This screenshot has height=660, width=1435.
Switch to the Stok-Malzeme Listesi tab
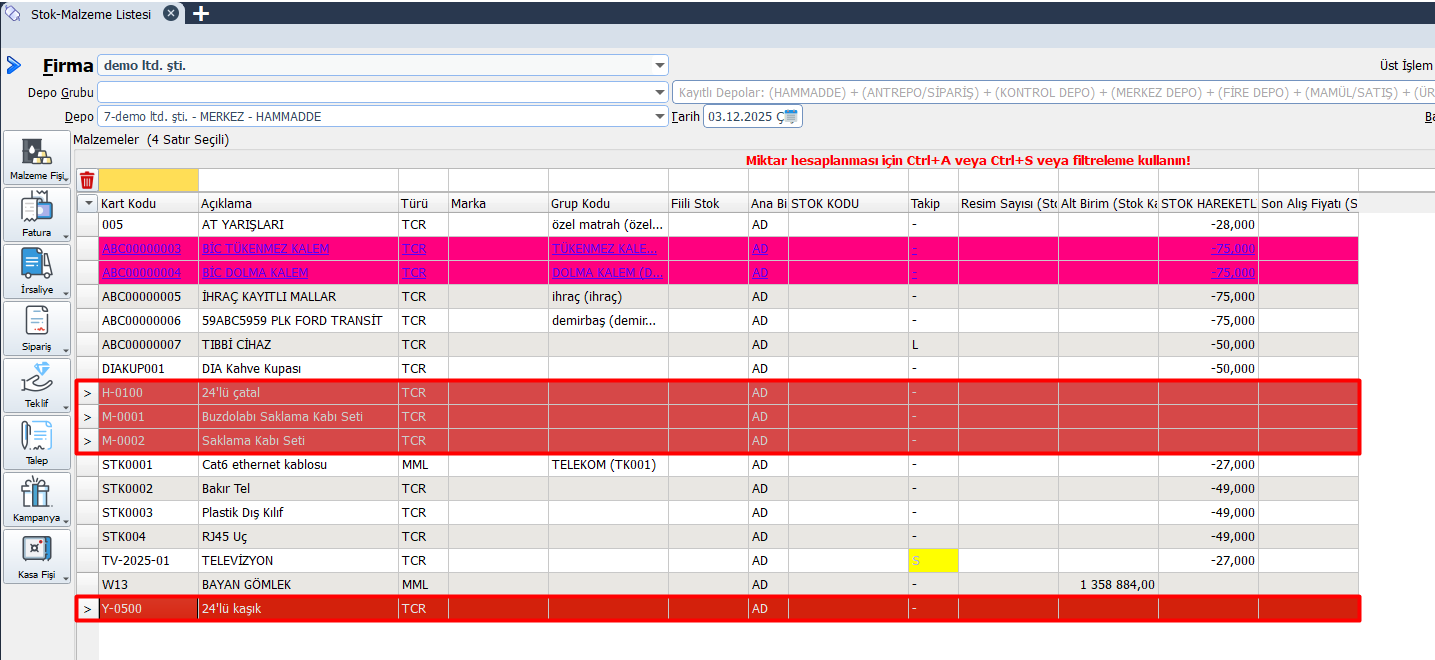[90, 14]
